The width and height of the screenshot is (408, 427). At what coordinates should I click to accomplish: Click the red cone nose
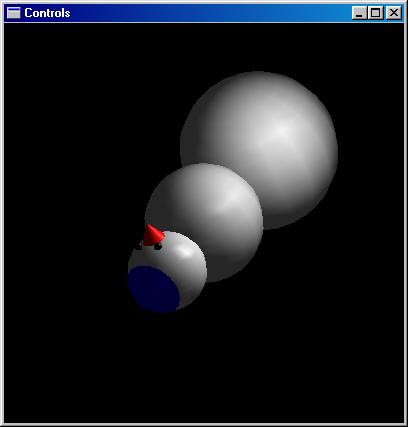coord(153,236)
